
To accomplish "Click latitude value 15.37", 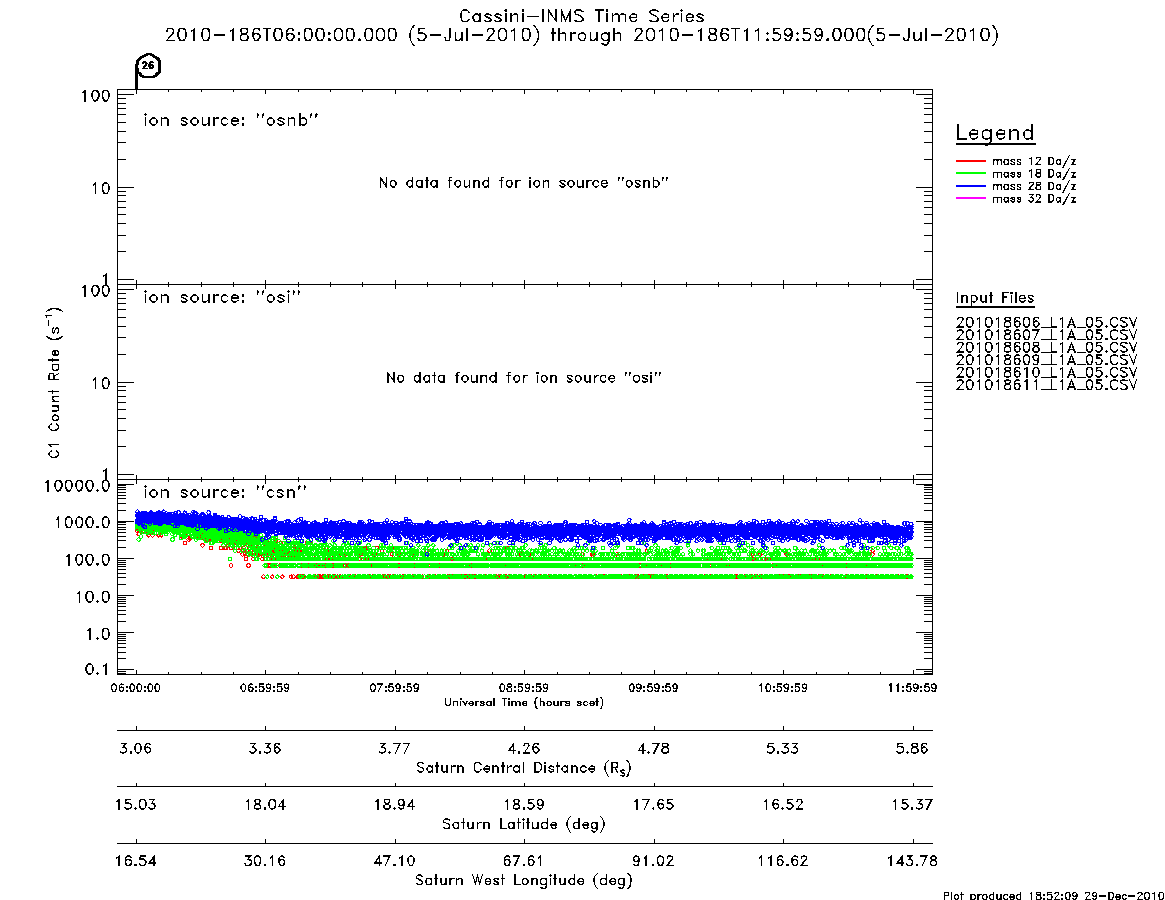I will click(x=912, y=805).
